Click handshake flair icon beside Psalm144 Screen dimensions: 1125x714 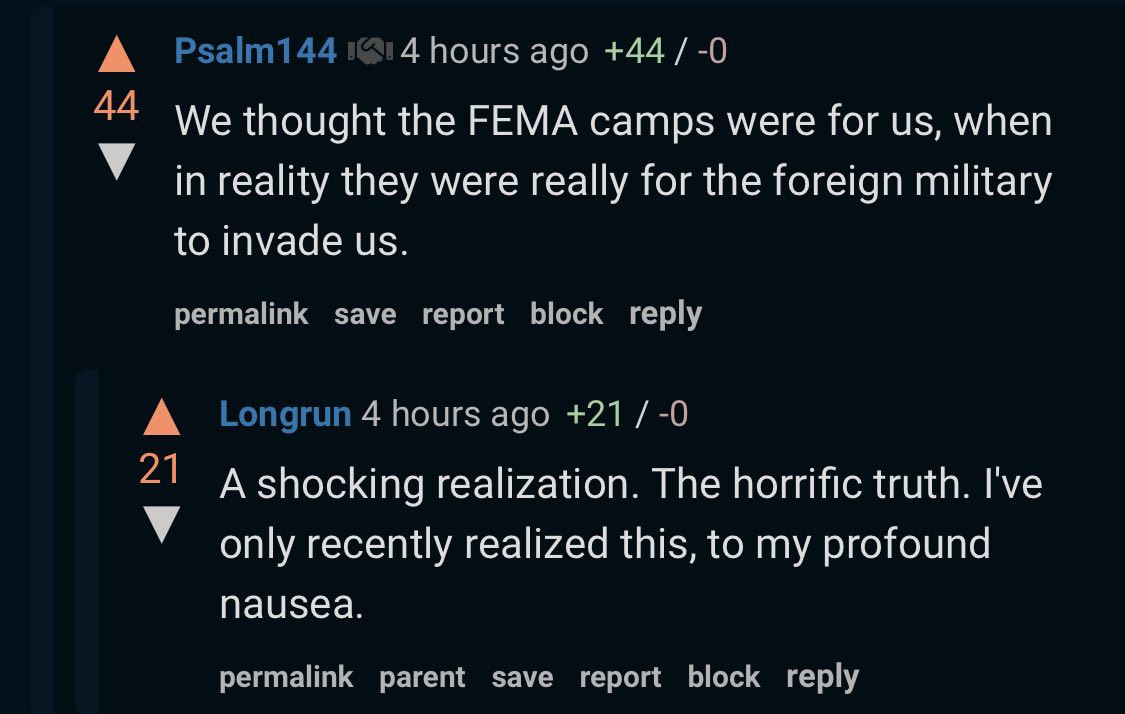point(370,51)
